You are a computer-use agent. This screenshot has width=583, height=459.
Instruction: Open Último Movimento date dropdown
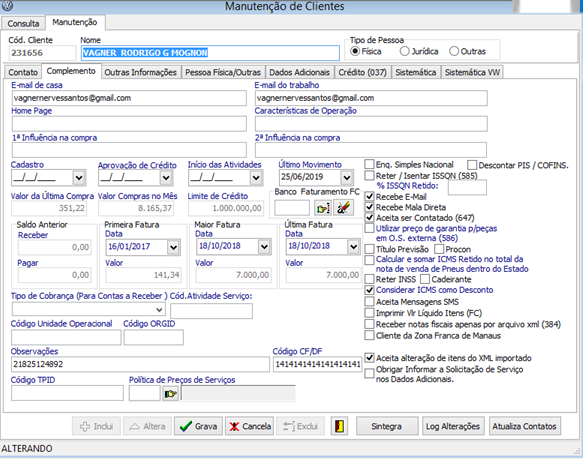[347, 178]
